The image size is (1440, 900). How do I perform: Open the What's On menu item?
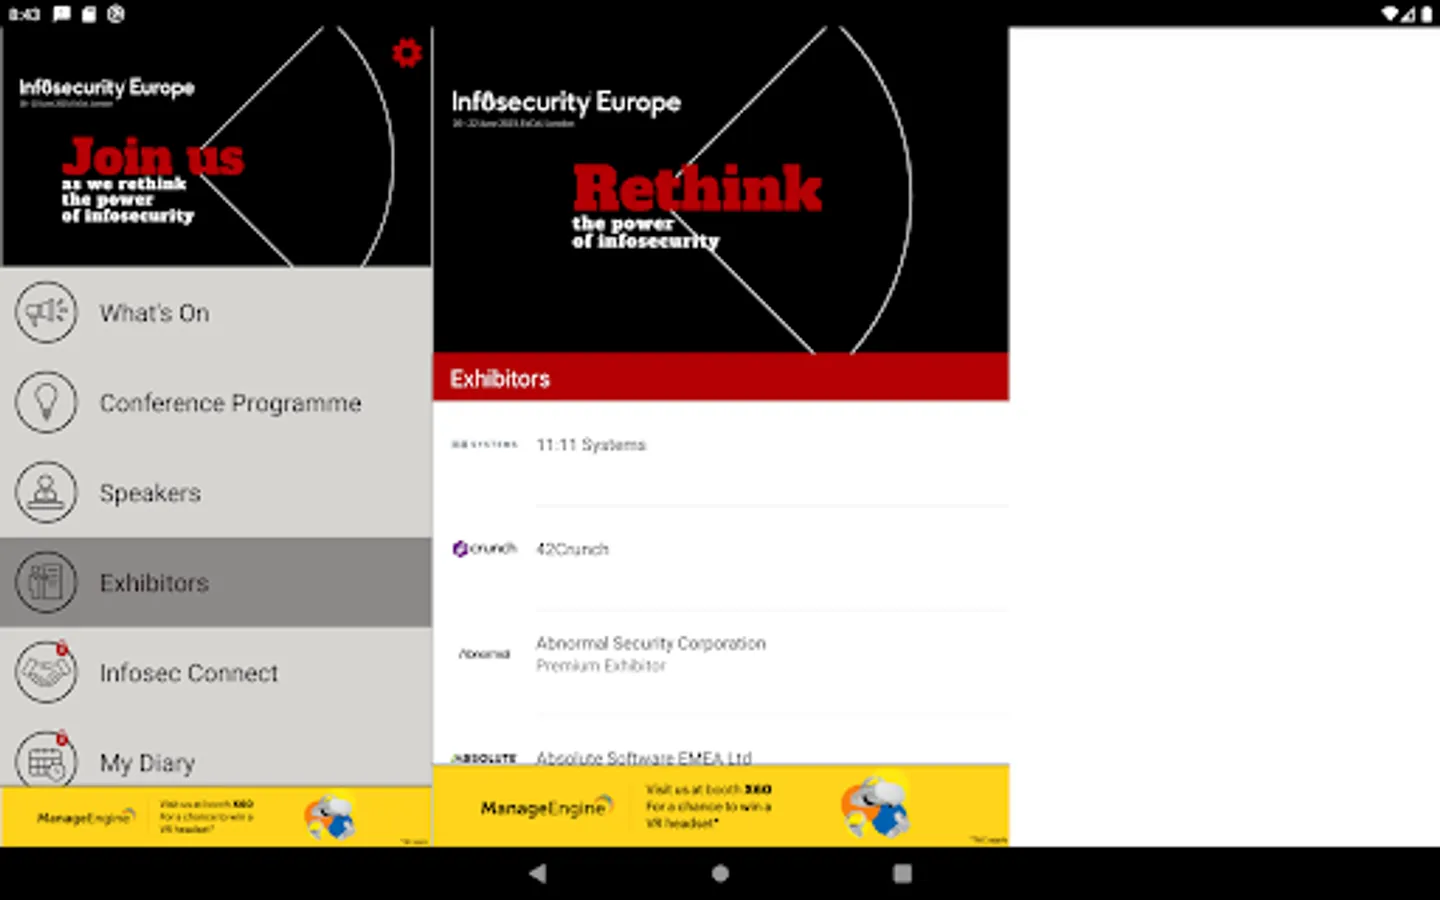pos(216,312)
